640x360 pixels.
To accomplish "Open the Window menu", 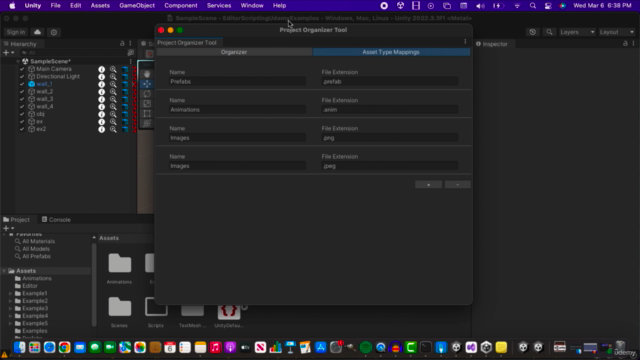I will pyautogui.click(x=252, y=6).
